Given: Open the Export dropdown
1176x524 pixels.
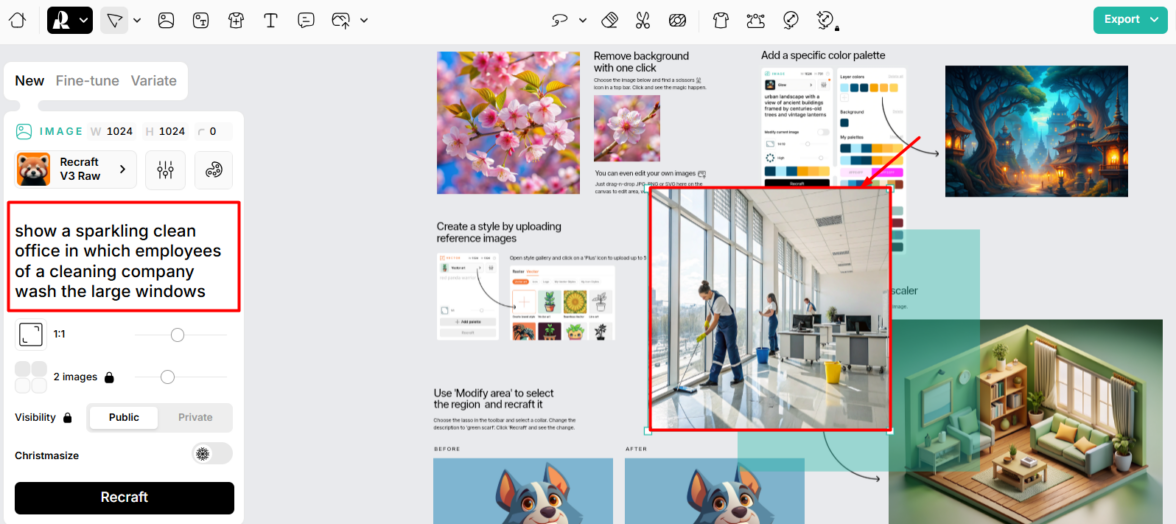Looking at the screenshot, I should 1129,20.
